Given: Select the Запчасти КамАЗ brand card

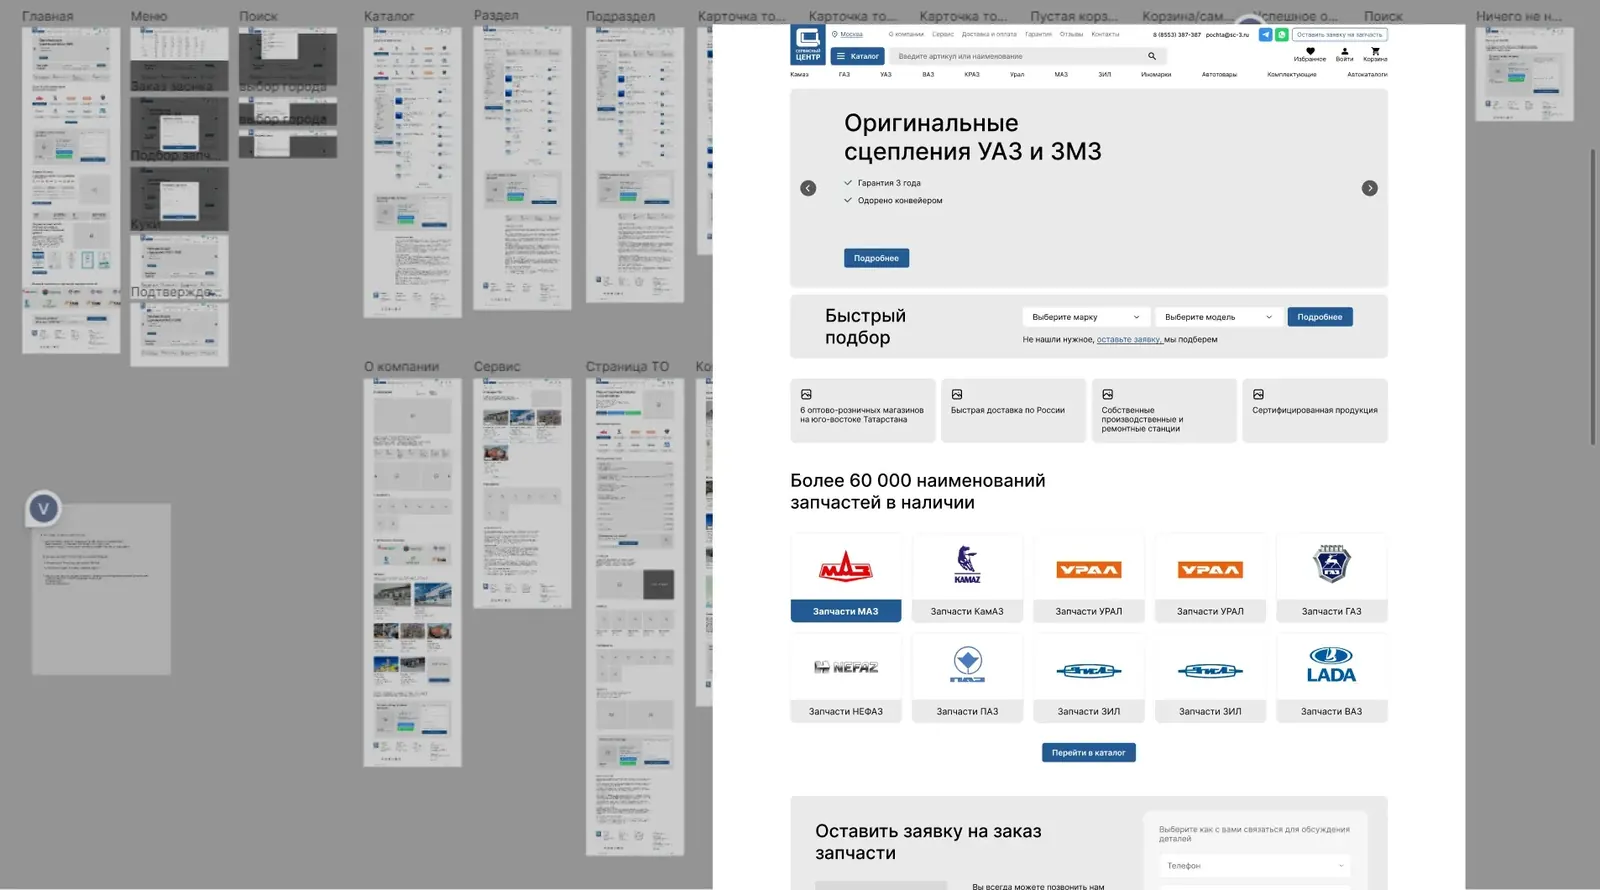Looking at the screenshot, I should (x=967, y=578).
